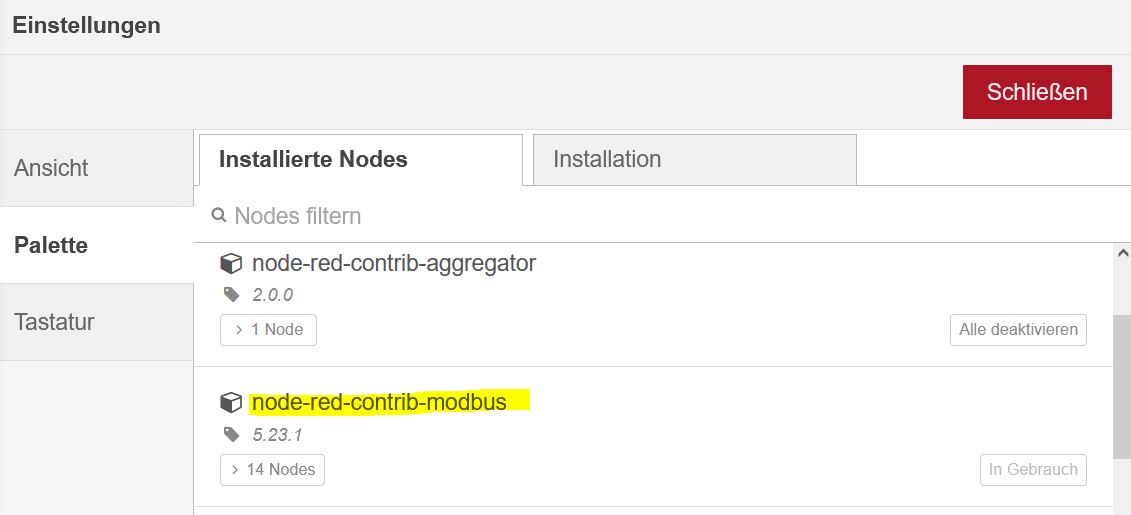This screenshot has width=1131, height=515.
Task: Click the chevron icon in the 14 Nodes button
Action: coord(235,470)
